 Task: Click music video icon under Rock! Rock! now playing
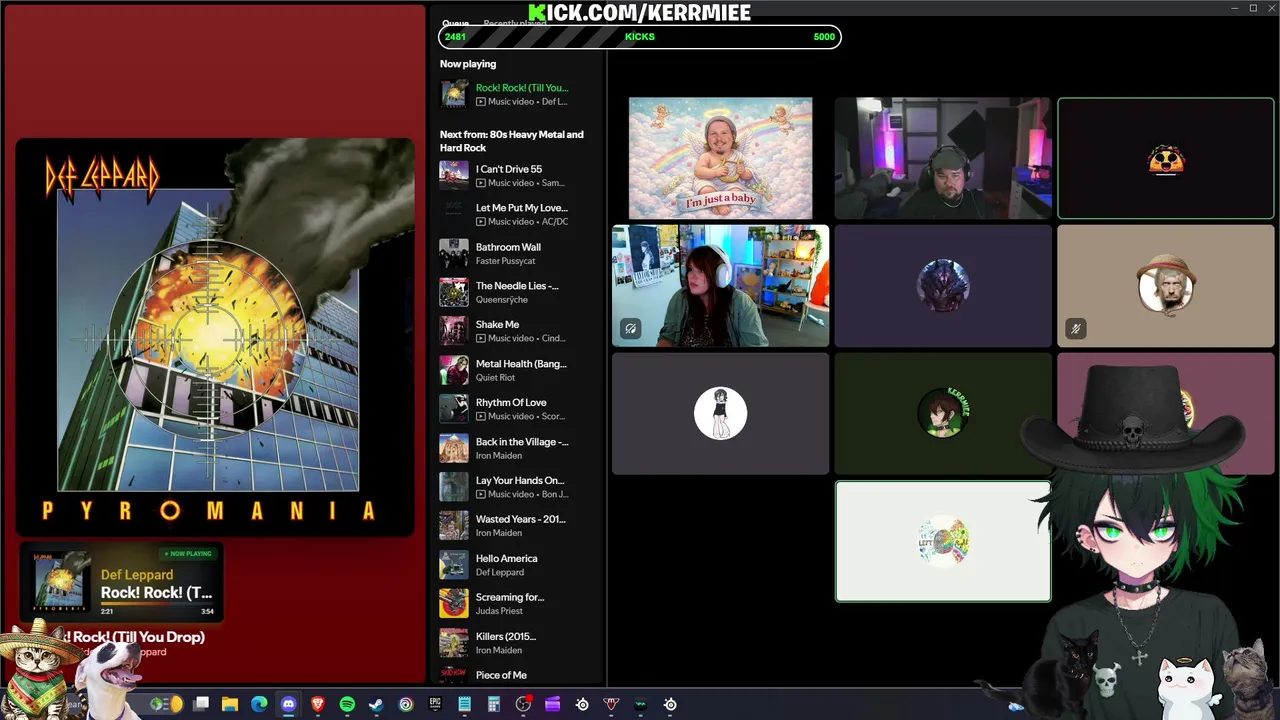coord(481,102)
